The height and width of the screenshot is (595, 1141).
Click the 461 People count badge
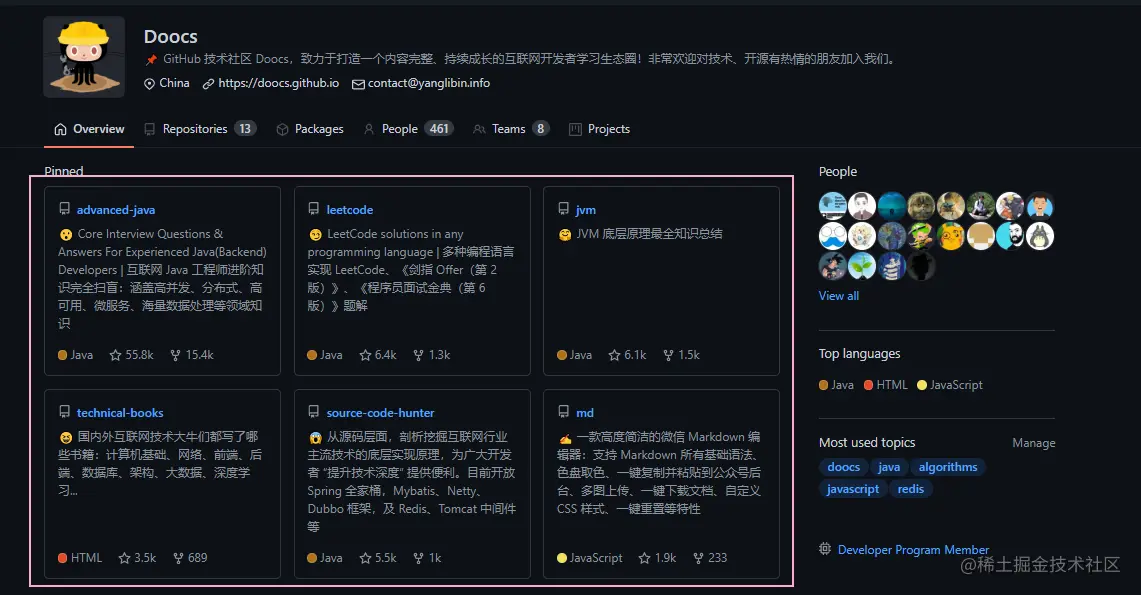[439, 129]
